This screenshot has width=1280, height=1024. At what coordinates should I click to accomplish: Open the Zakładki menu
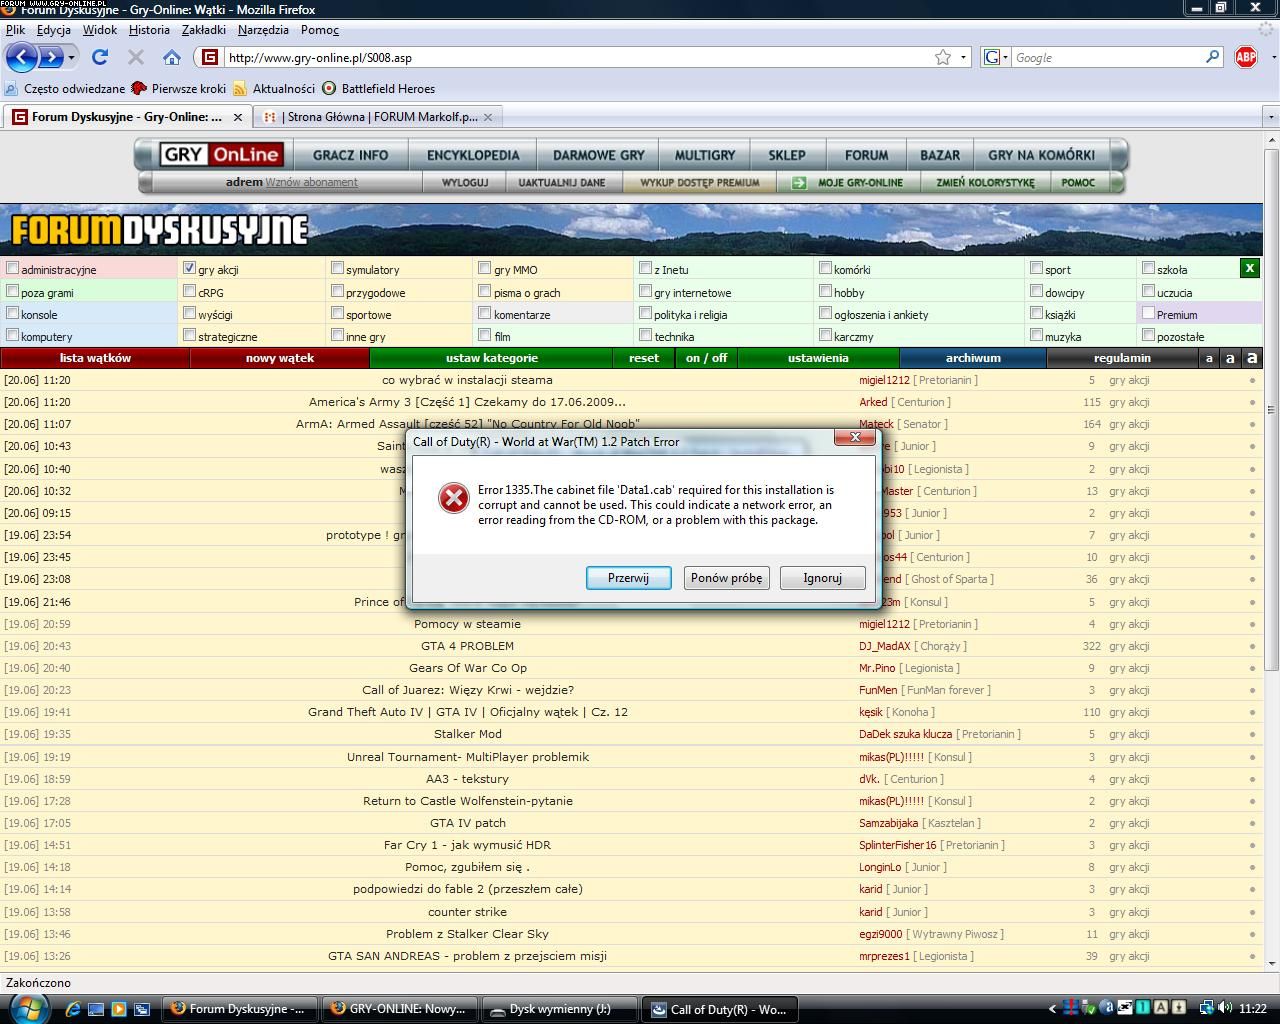click(x=204, y=30)
